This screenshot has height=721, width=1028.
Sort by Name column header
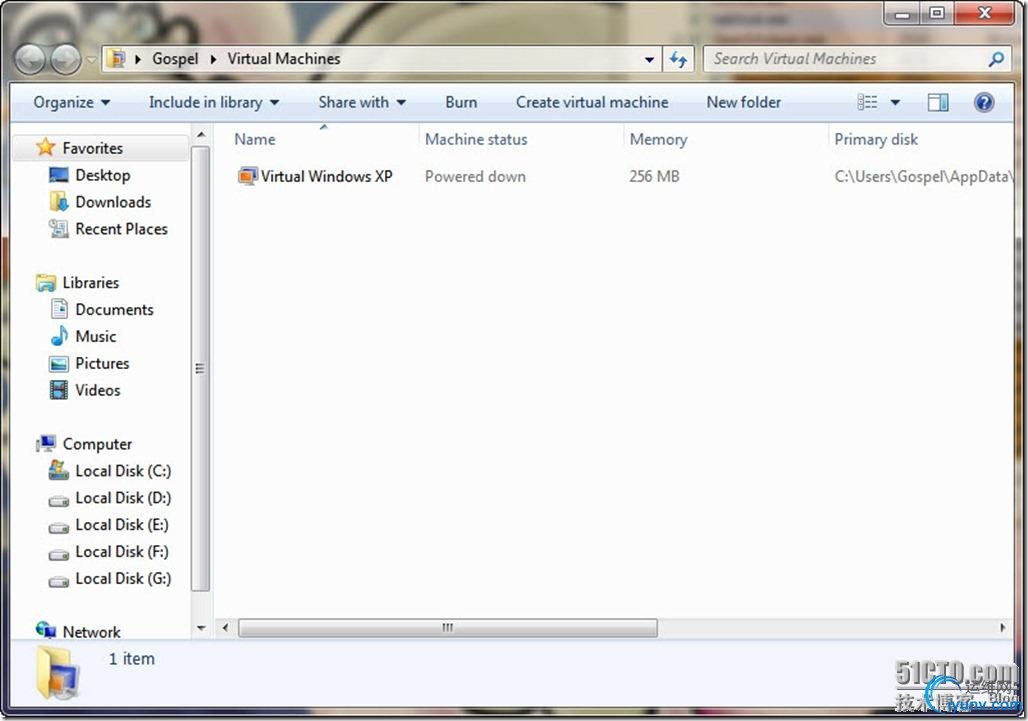tap(255, 139)
